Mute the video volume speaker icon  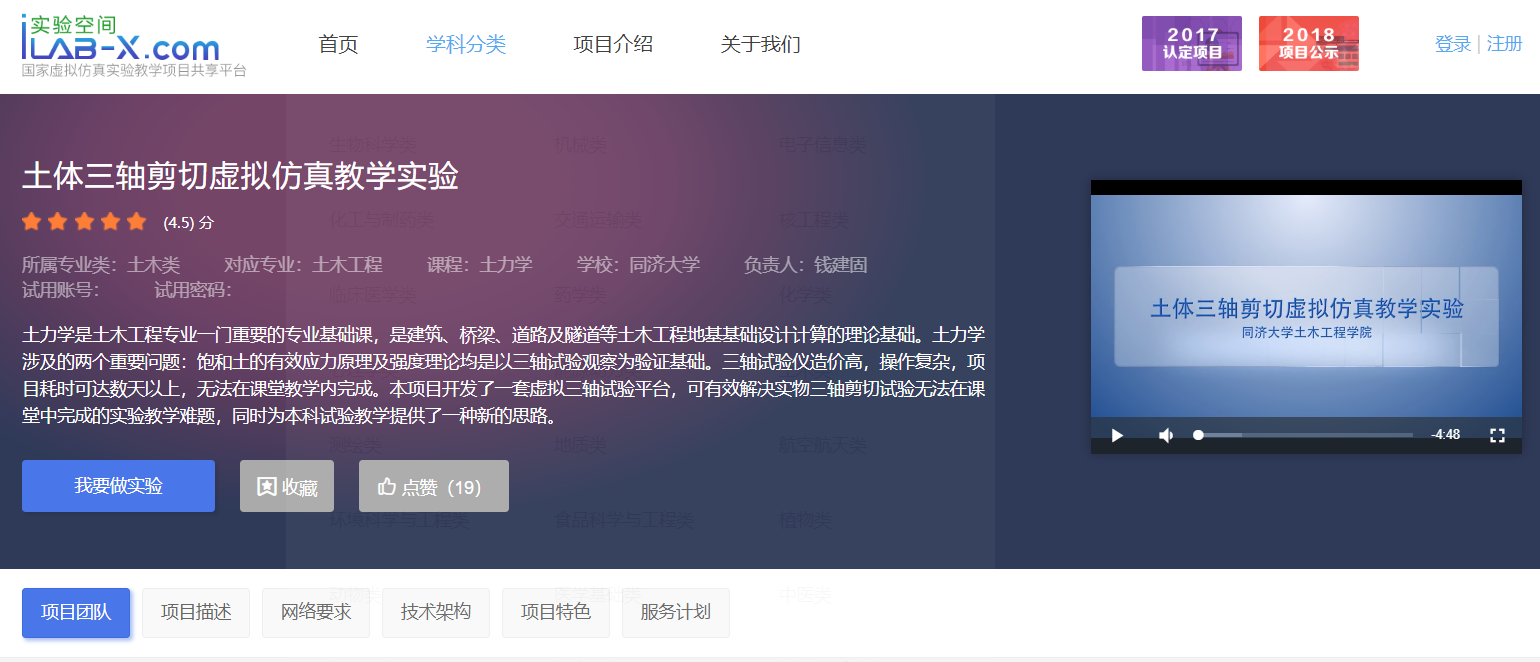1166,435
